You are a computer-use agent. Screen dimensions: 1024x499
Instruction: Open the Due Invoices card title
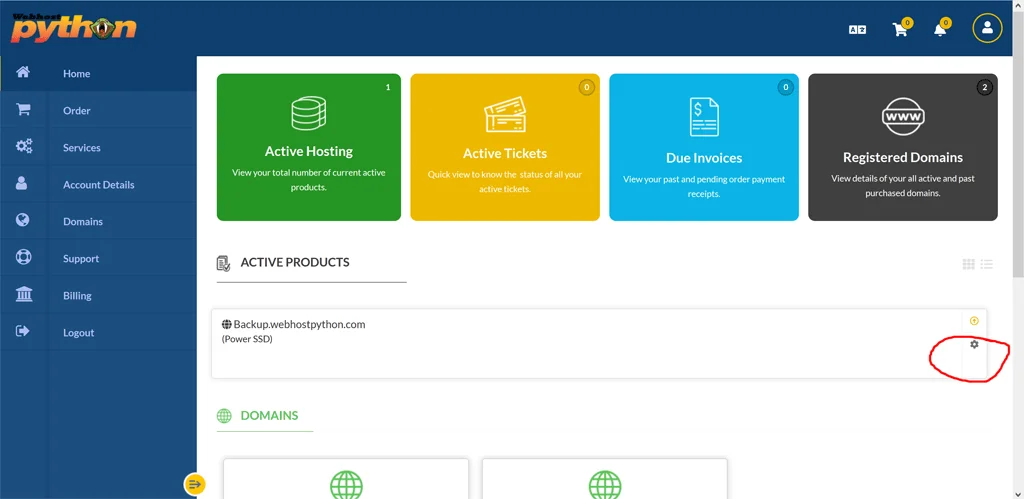point(704,158)
